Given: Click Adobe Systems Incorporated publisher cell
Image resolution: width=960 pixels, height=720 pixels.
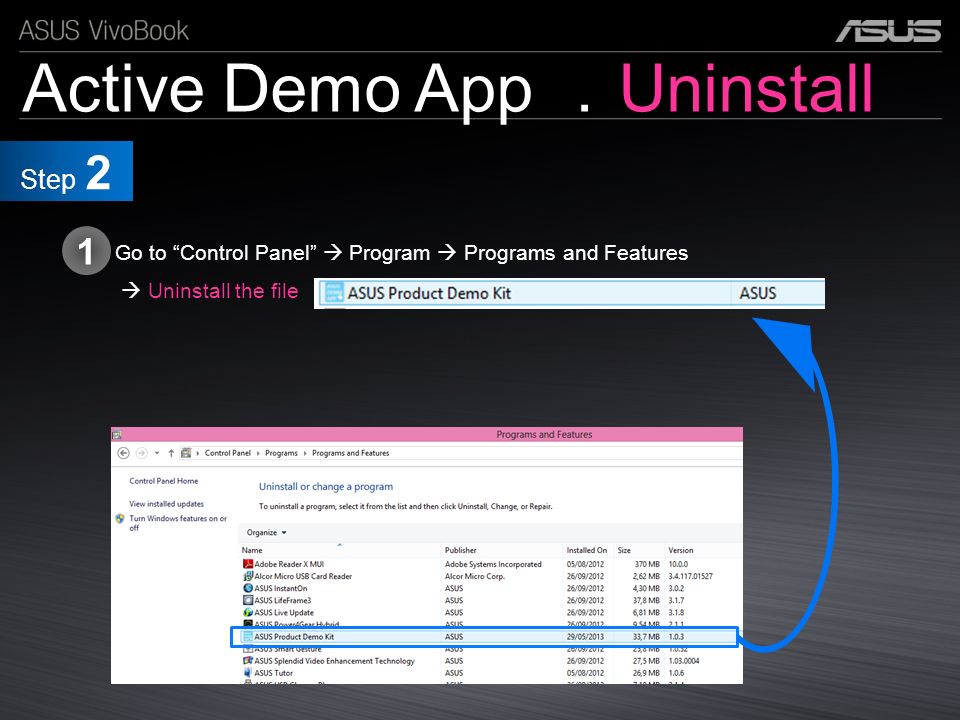Looking at the screenshot, I should pos(493,564).
